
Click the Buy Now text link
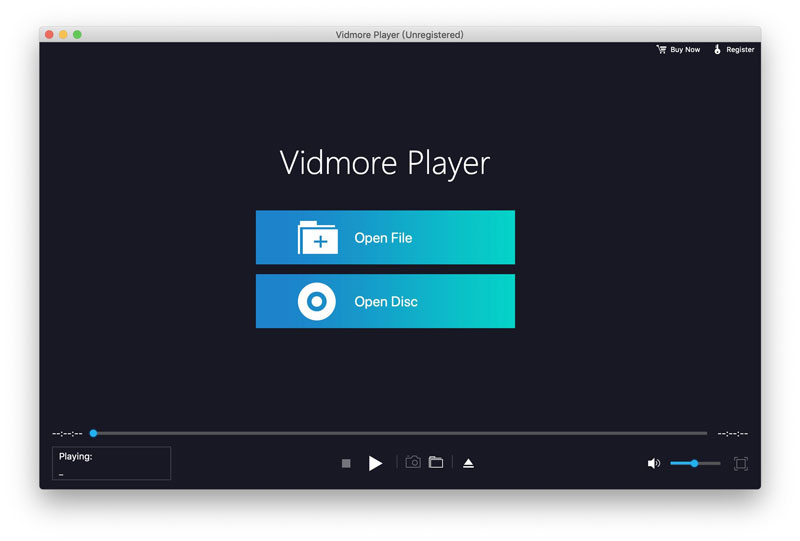(685, 49)
